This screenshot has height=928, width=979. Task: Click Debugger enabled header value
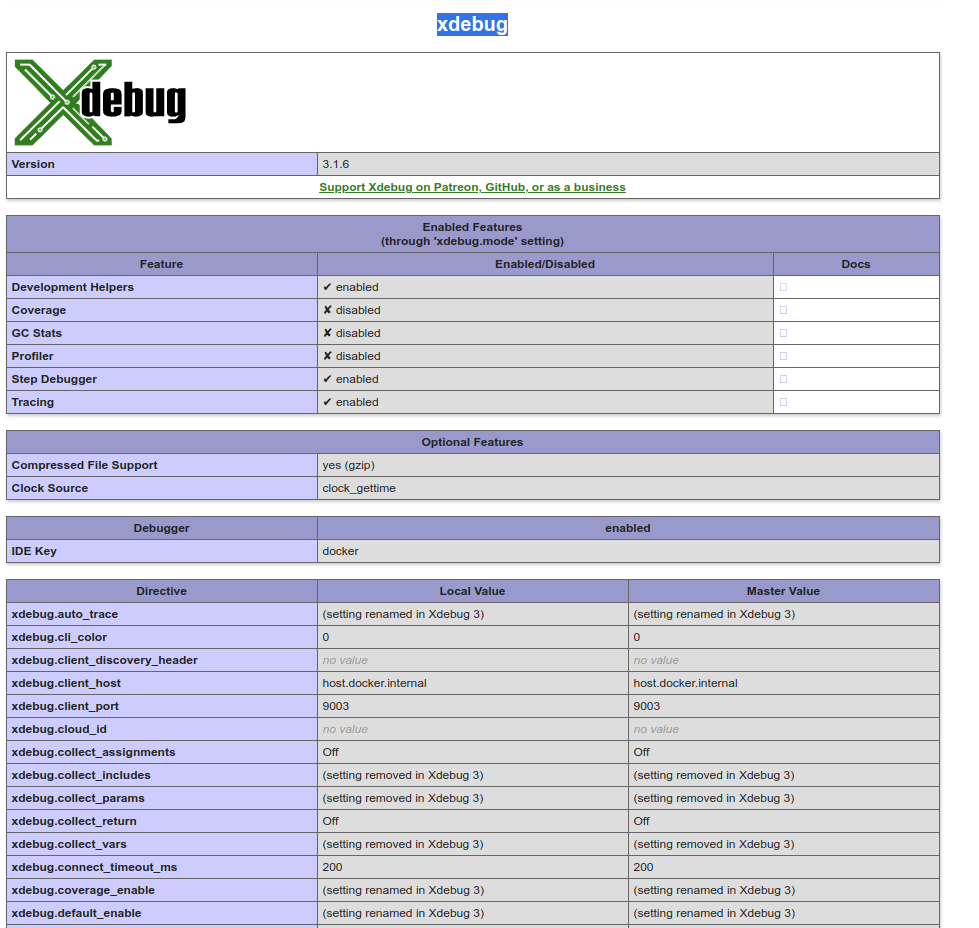628,528
